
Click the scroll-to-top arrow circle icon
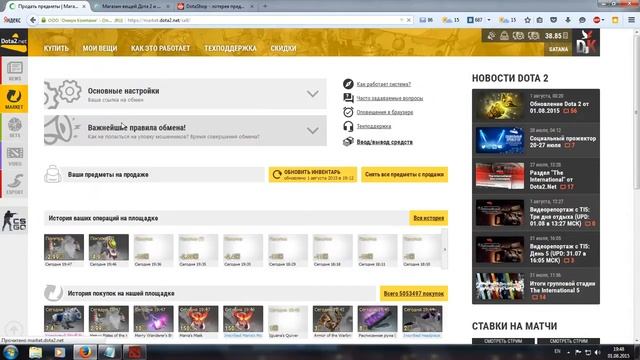click(14, 329)
